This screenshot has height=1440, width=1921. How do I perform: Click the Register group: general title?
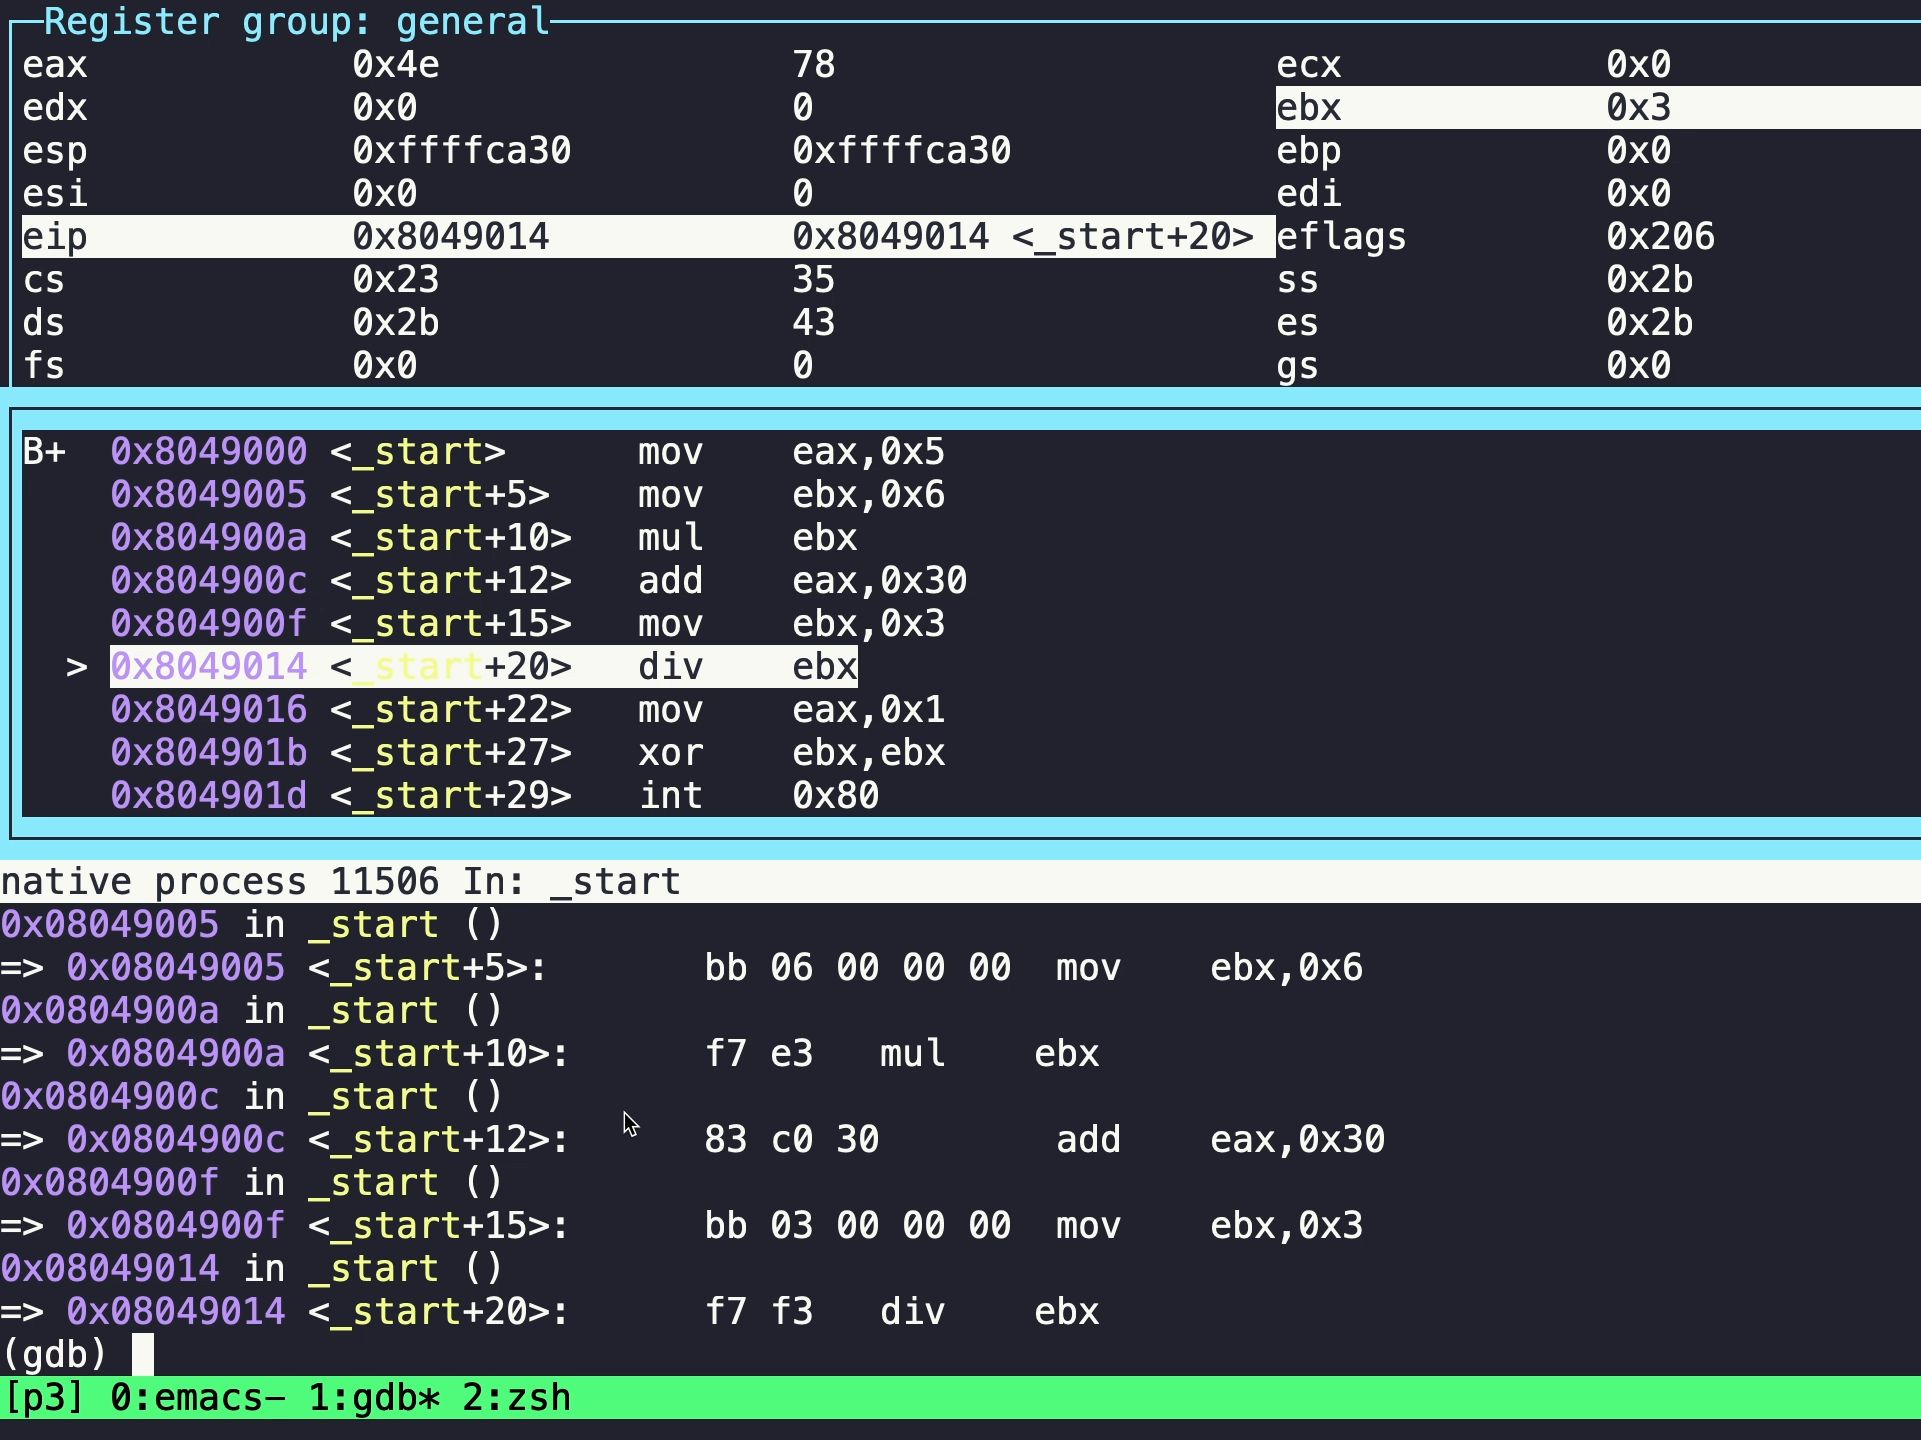pyautogui.click(x=296, y=21)
